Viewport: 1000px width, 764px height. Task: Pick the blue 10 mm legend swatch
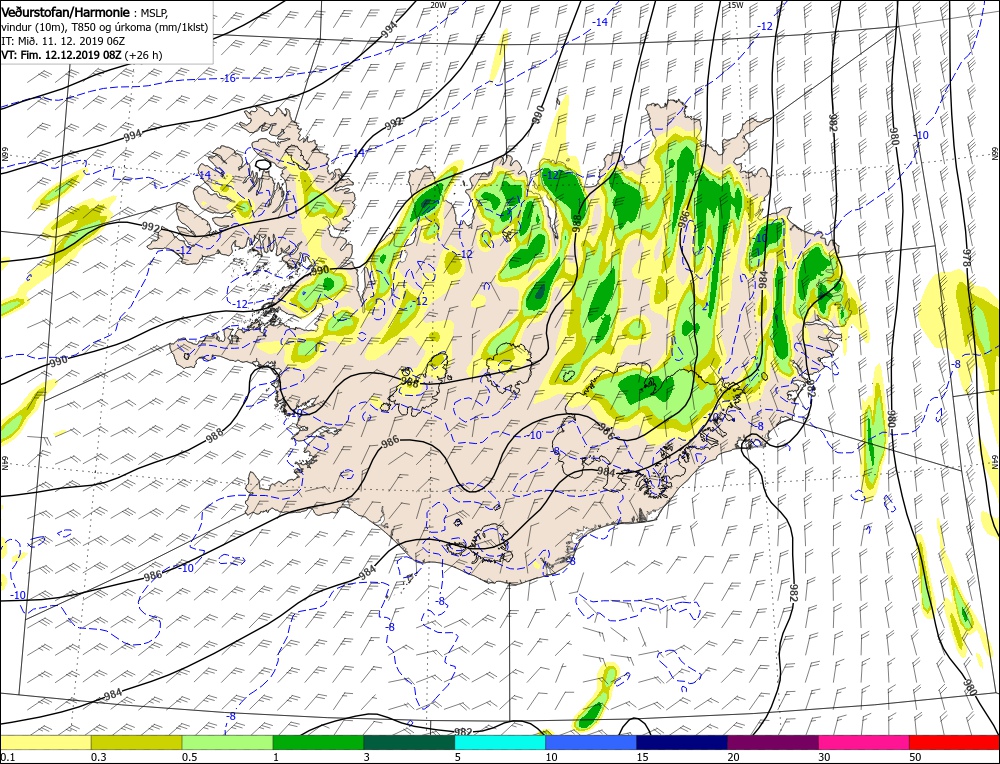591,742
